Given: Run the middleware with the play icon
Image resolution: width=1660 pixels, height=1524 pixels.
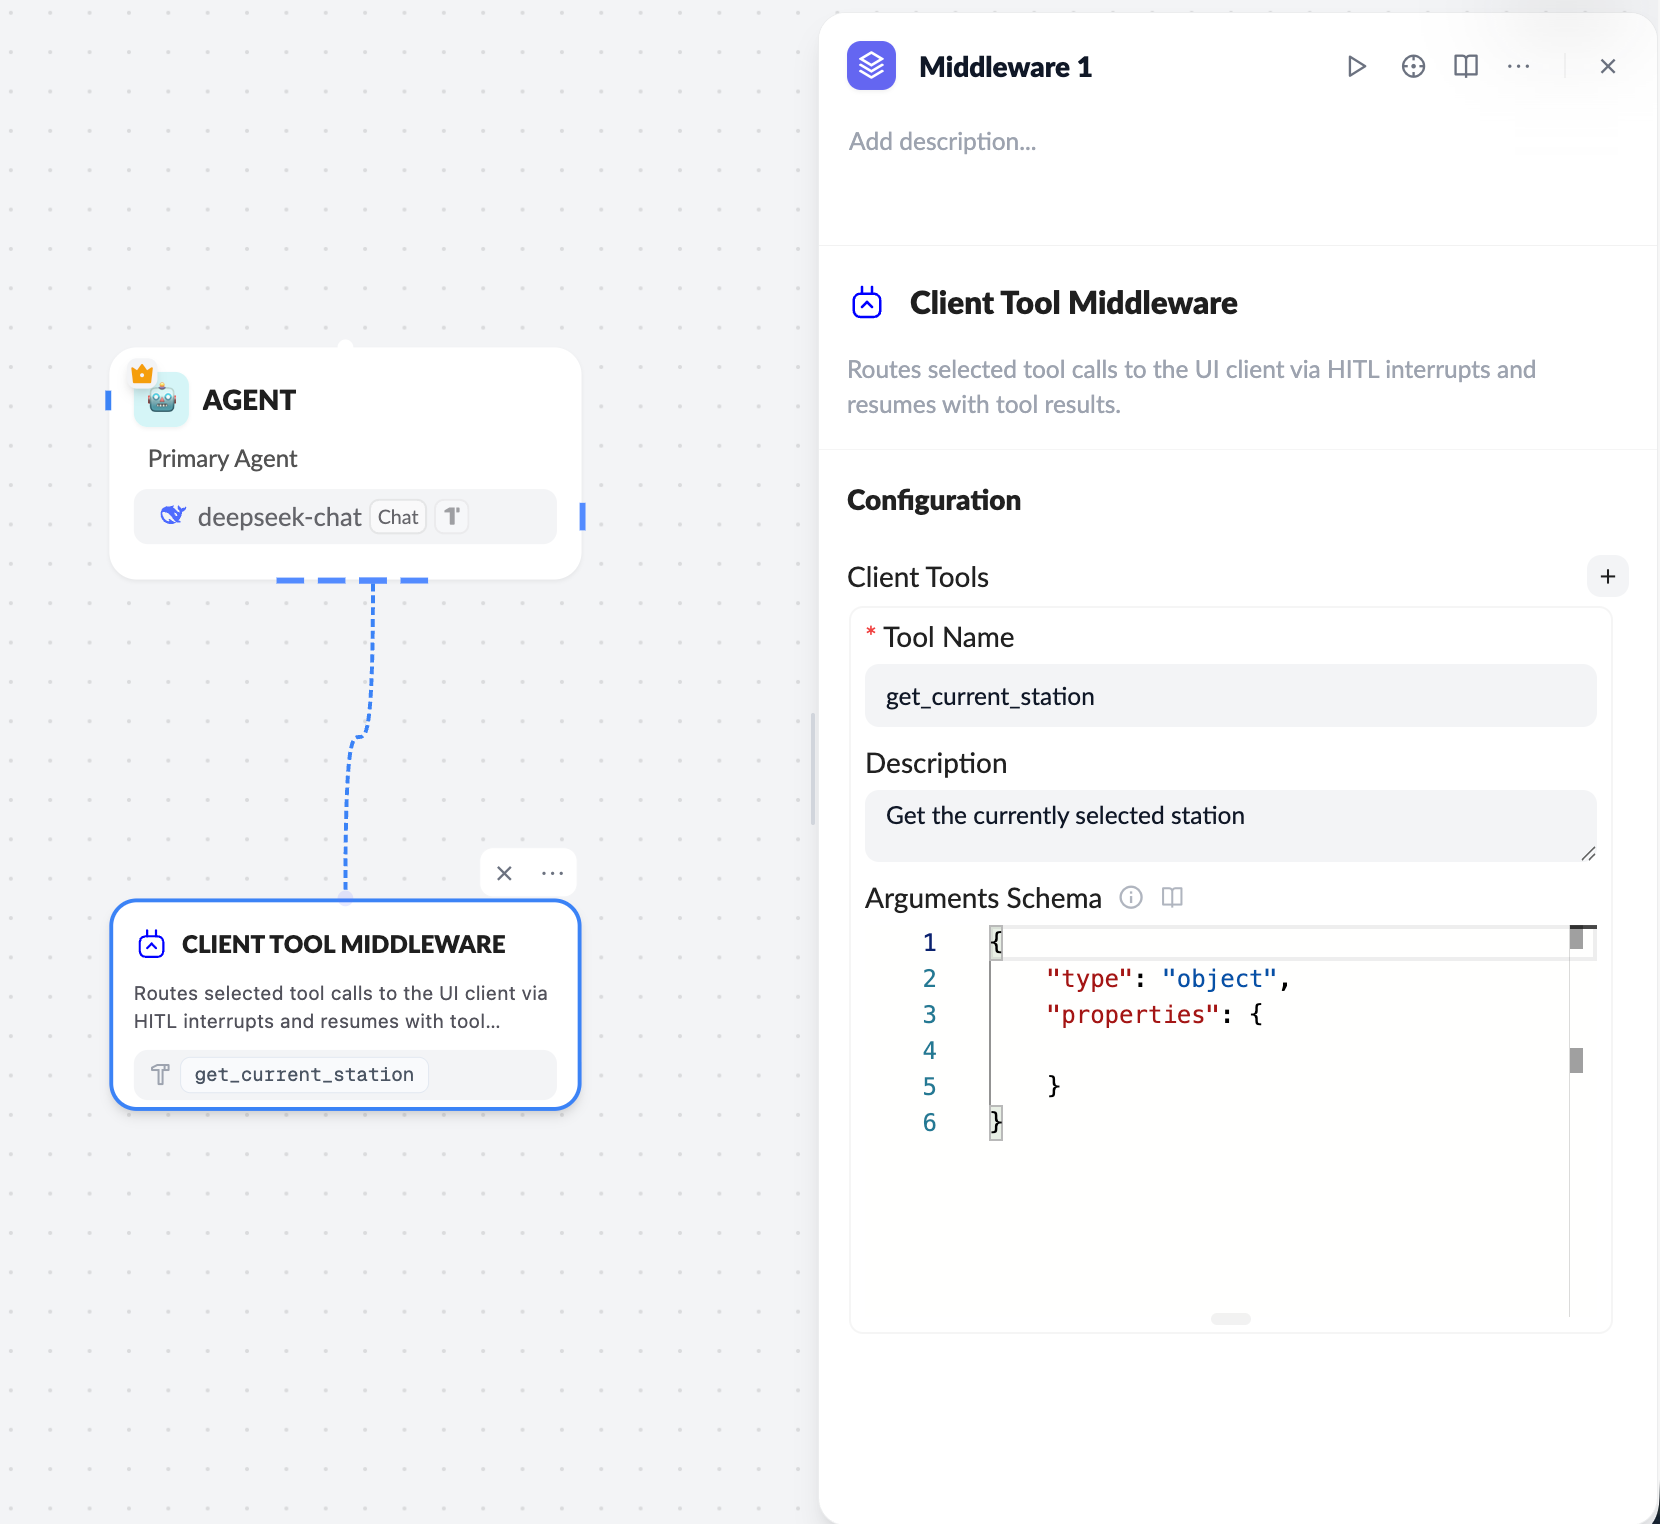Looking at the screenshot, I should pyautogui.click(x=1357, y=66).
